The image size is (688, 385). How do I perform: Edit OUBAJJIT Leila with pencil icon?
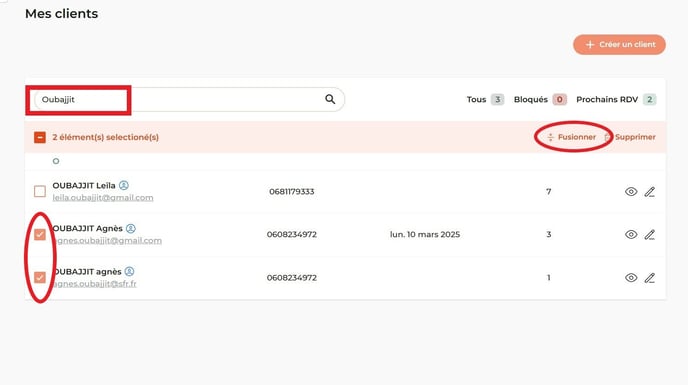click(650, 192)
